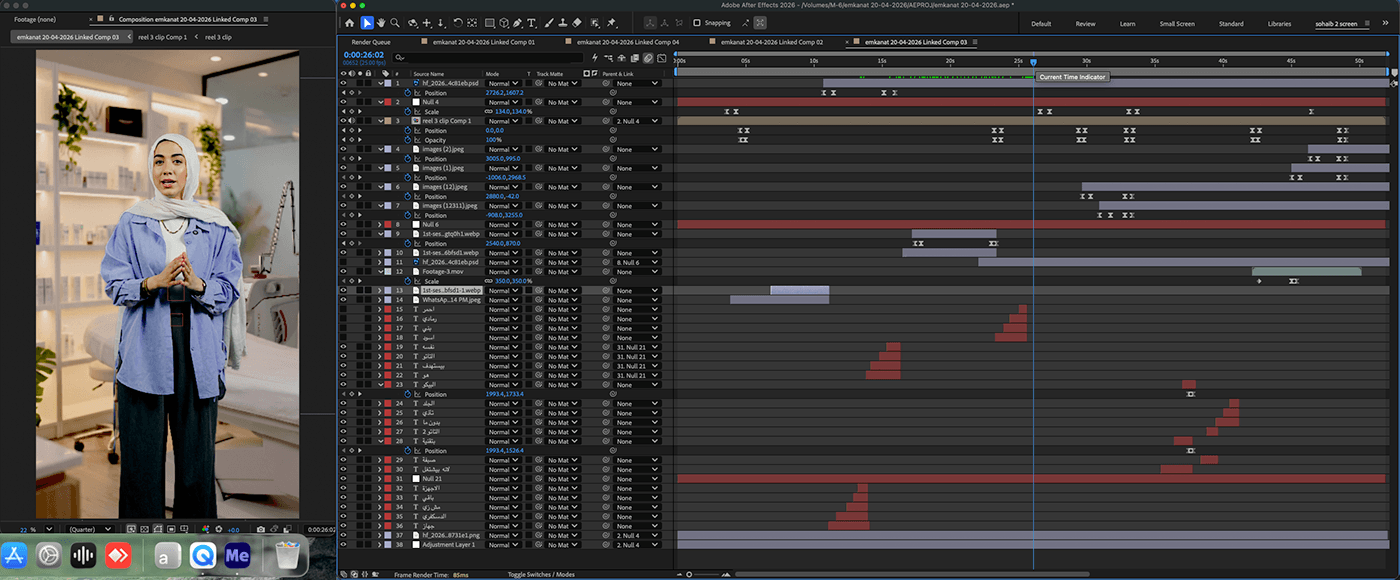
Task: Open Track Matte dropdown for reel 3 clip Comp 1
Action: point(562,121)
